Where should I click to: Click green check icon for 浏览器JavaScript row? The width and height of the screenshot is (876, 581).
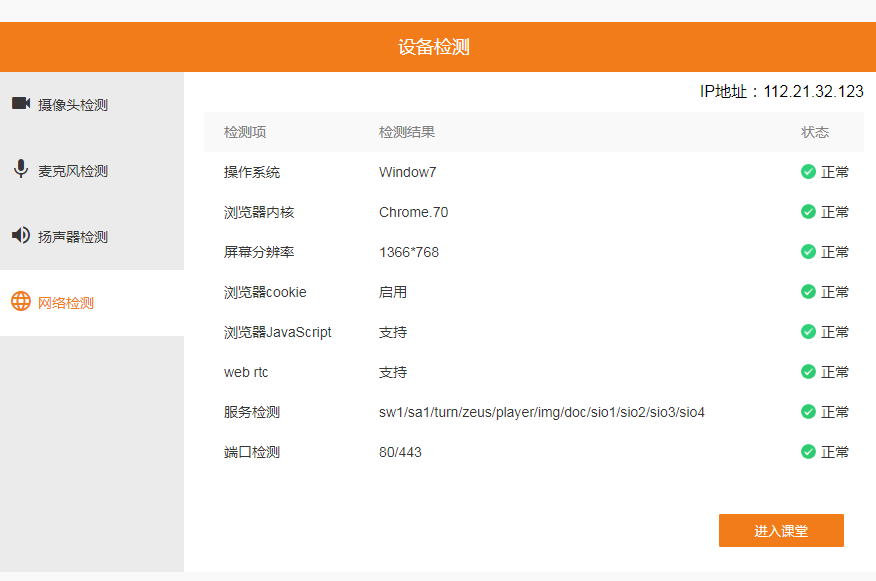point(808,332)
